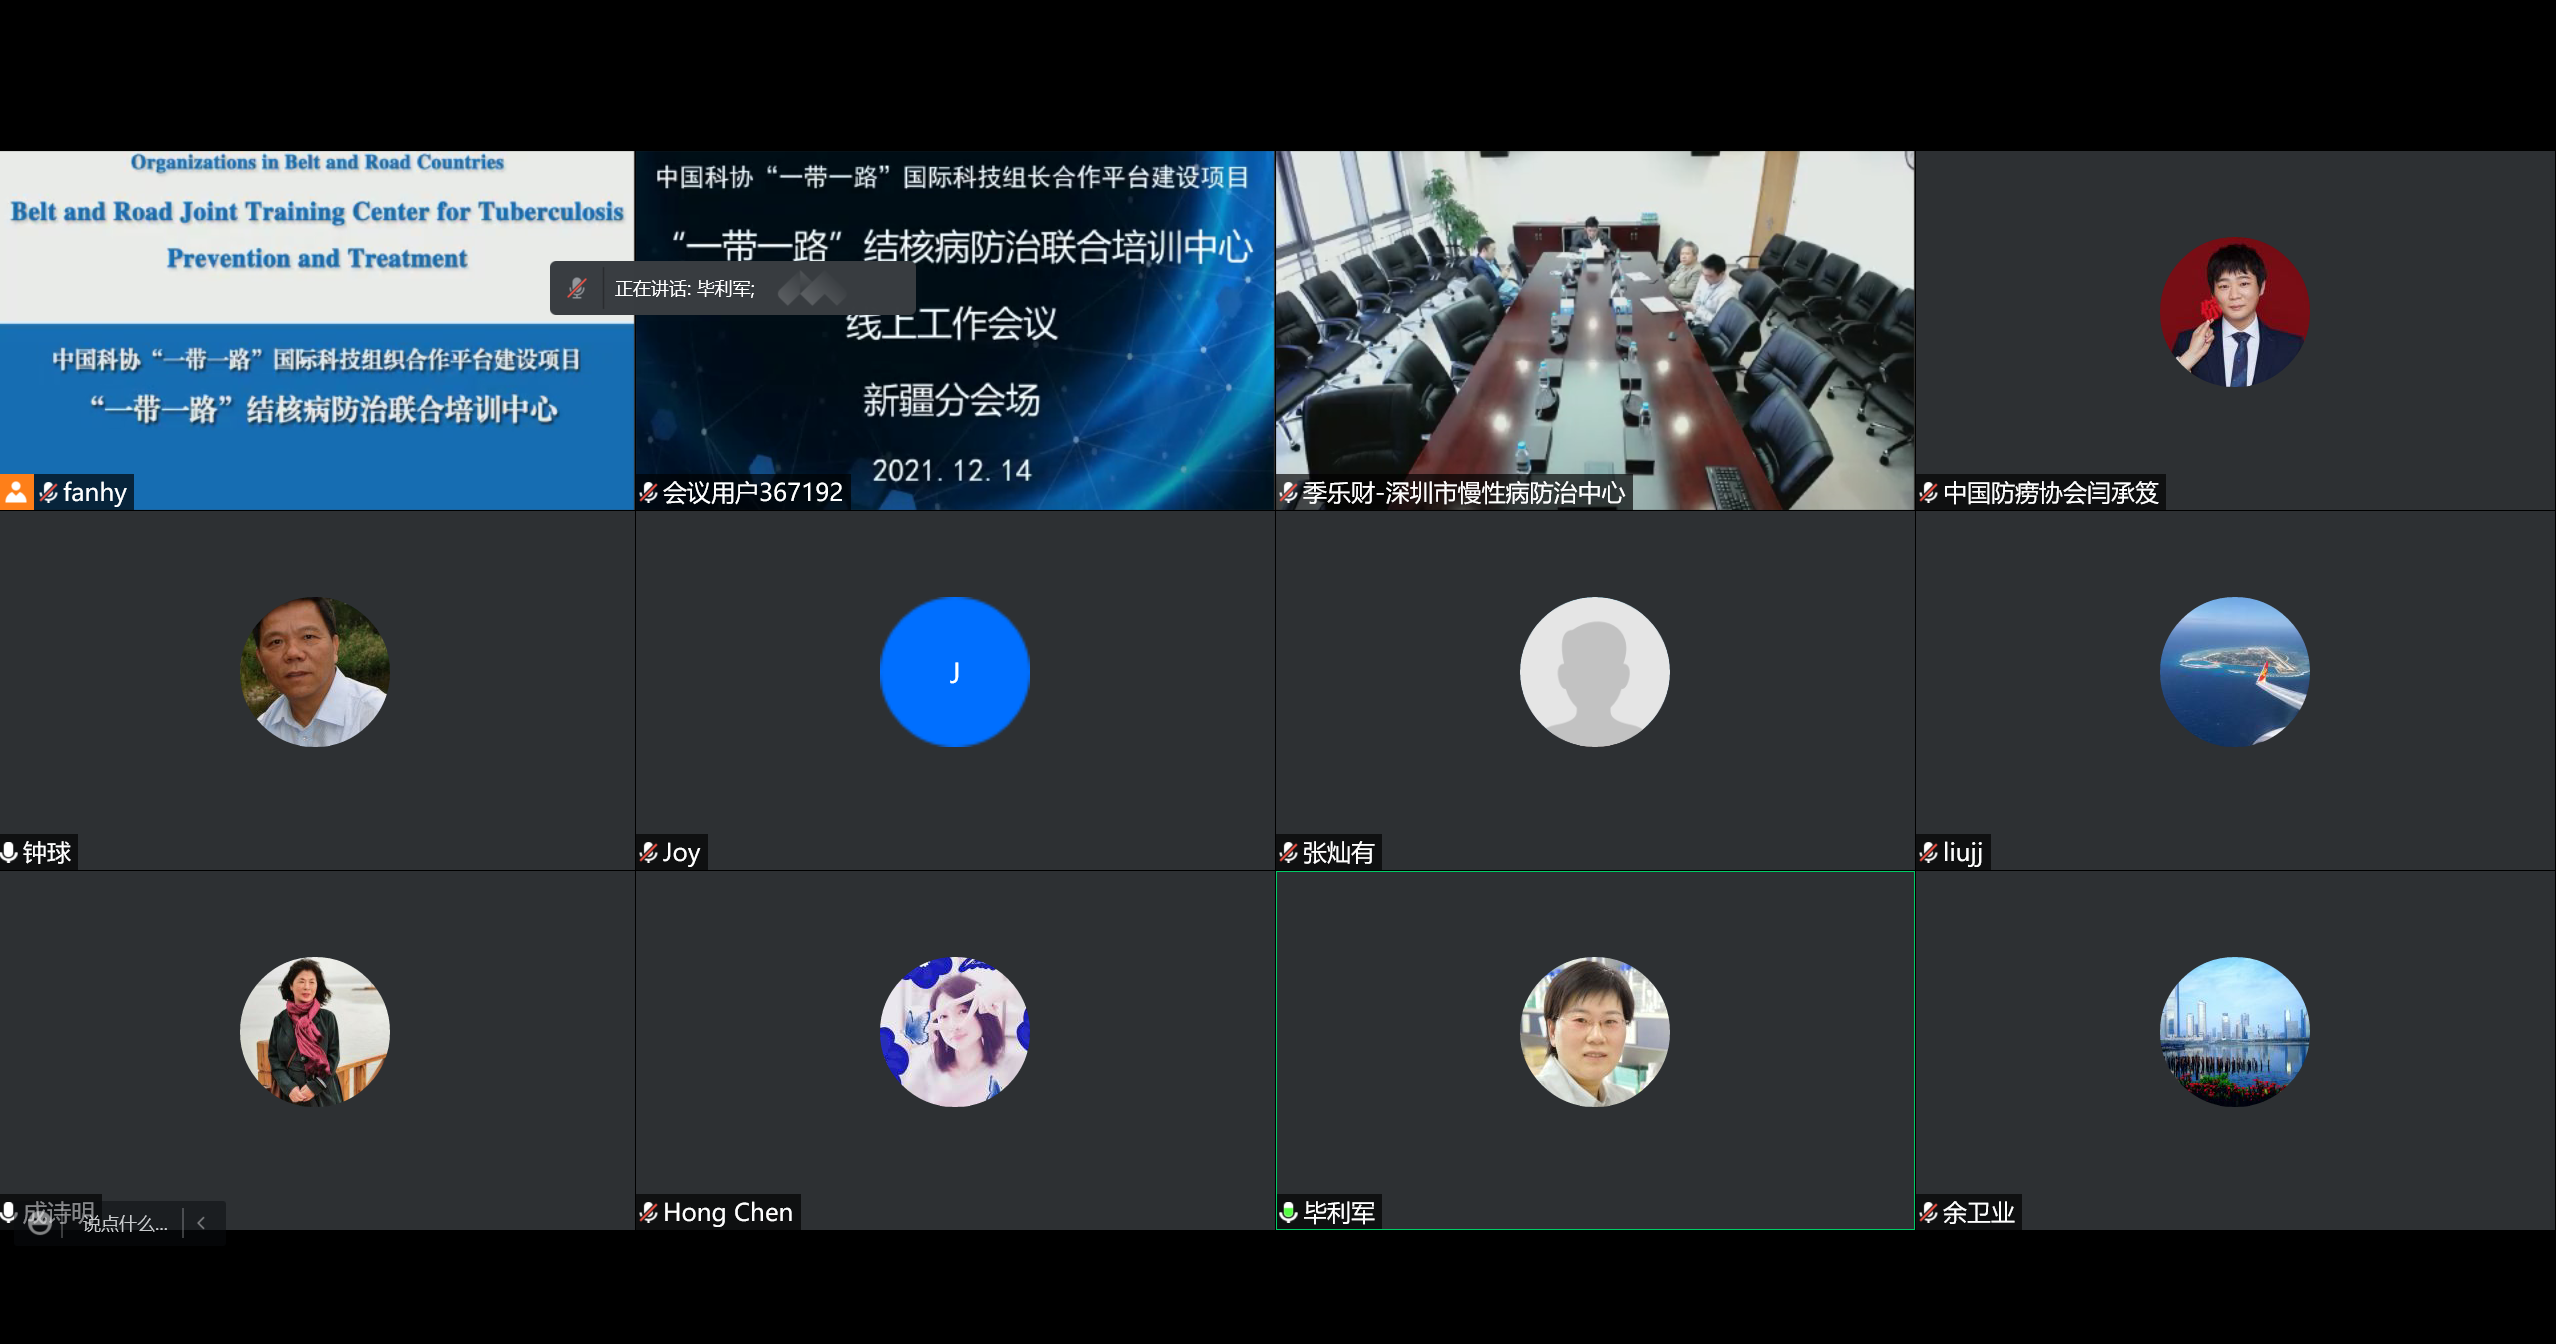
Task: Click Hong Chen's selfie avatar
Action: [955, 1032]
